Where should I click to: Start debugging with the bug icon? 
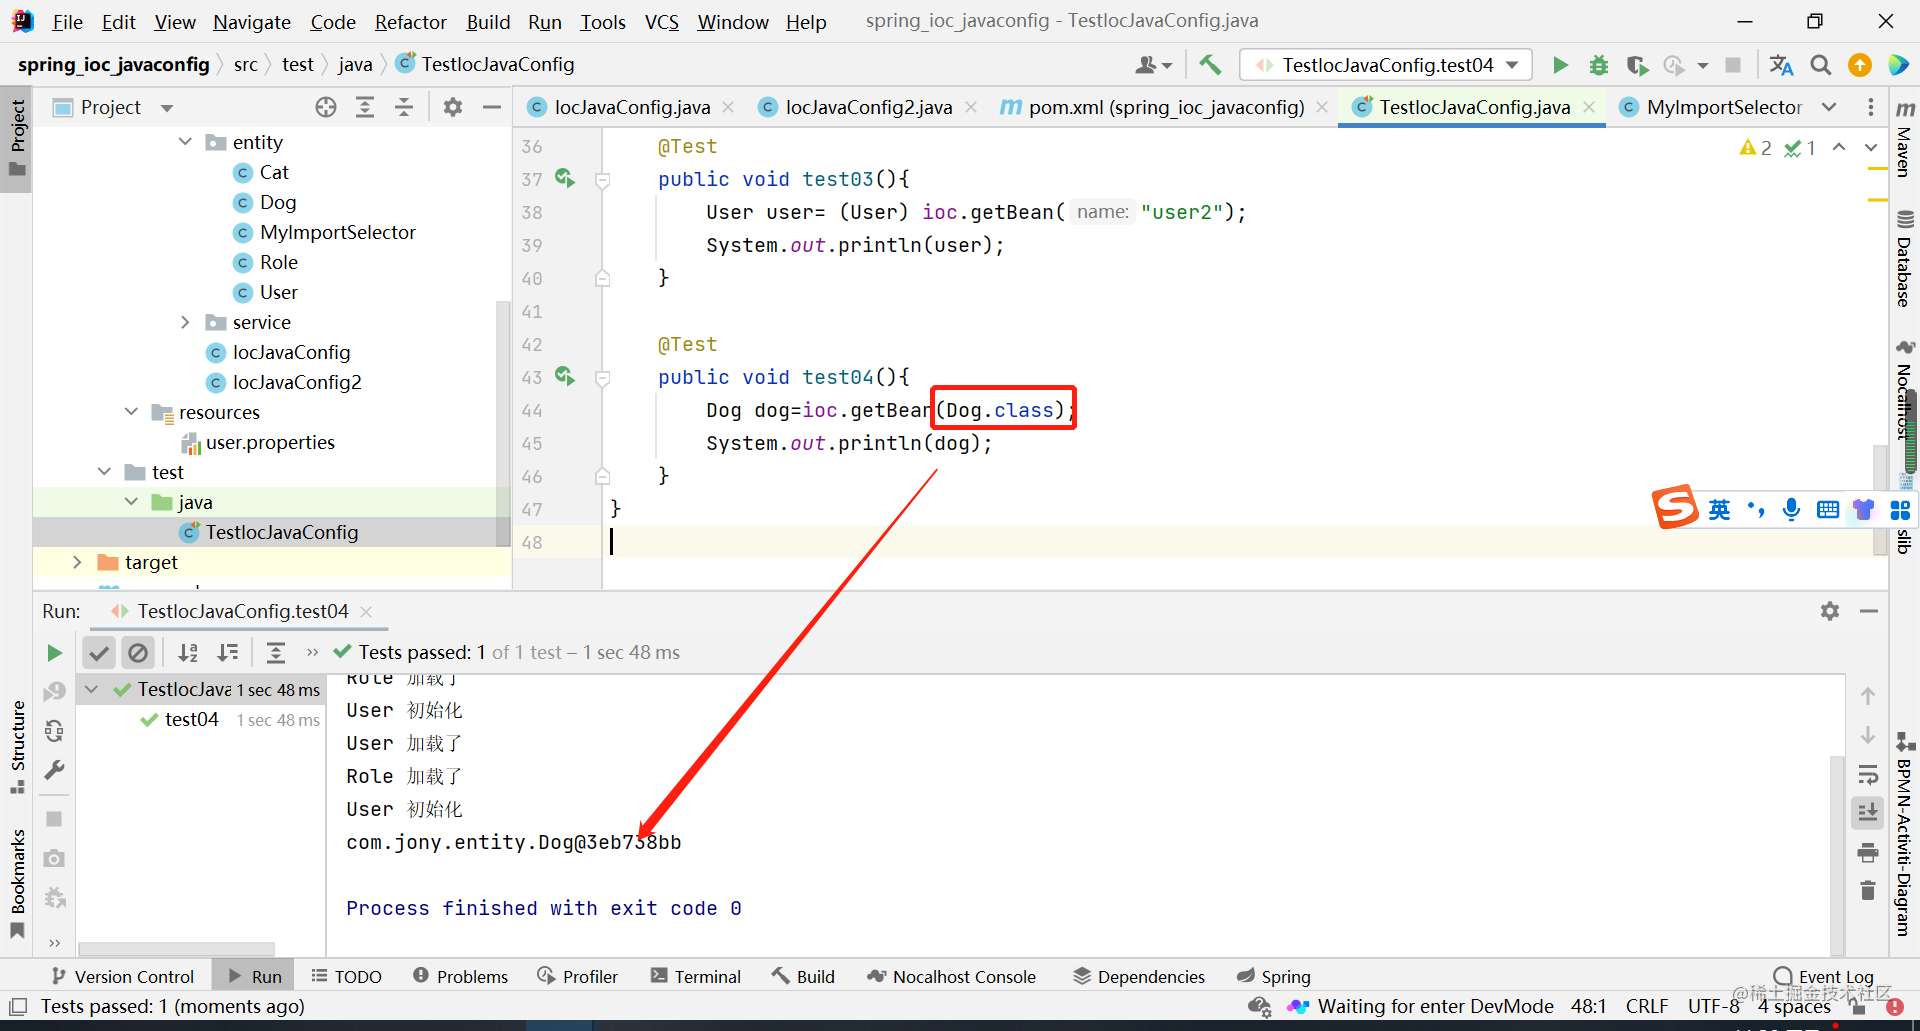tap(1599, 65)
